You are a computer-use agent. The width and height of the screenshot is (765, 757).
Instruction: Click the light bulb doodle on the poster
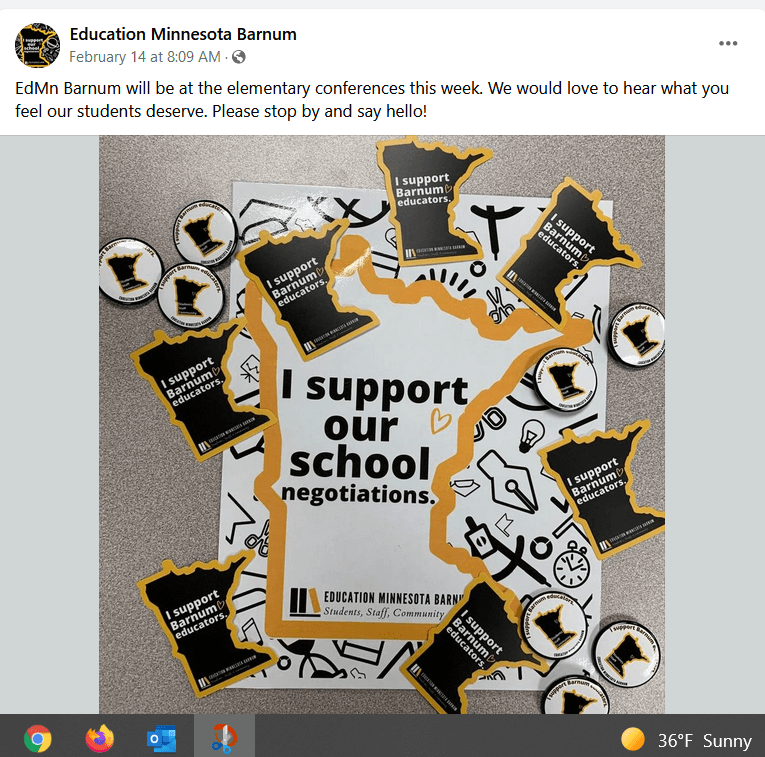pyautogui.click(x=531, y=435)
